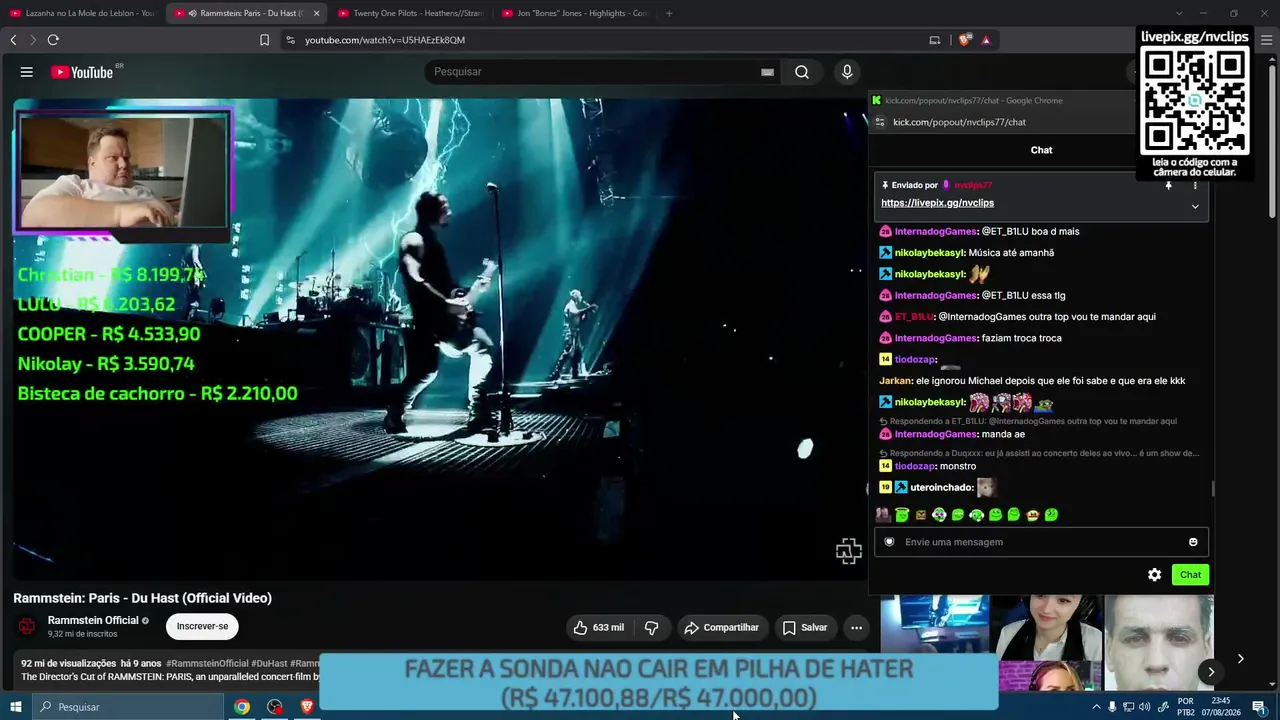This screenshot has height=720, width=1280.
Task: Click the Kick popup address bar URL
Action: (959, 122)
